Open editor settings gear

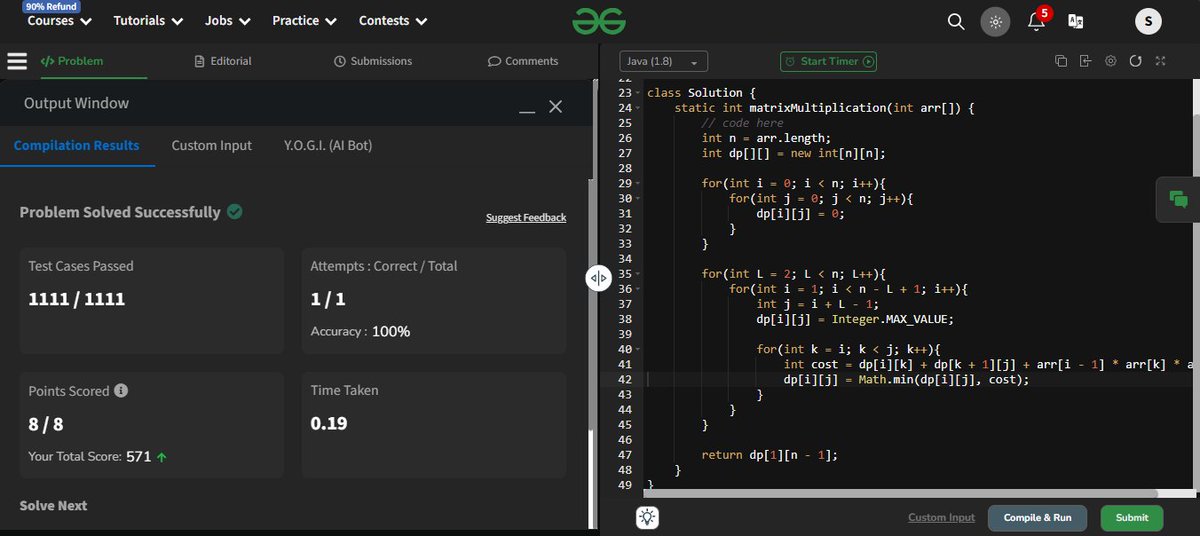pos(1111,61)
